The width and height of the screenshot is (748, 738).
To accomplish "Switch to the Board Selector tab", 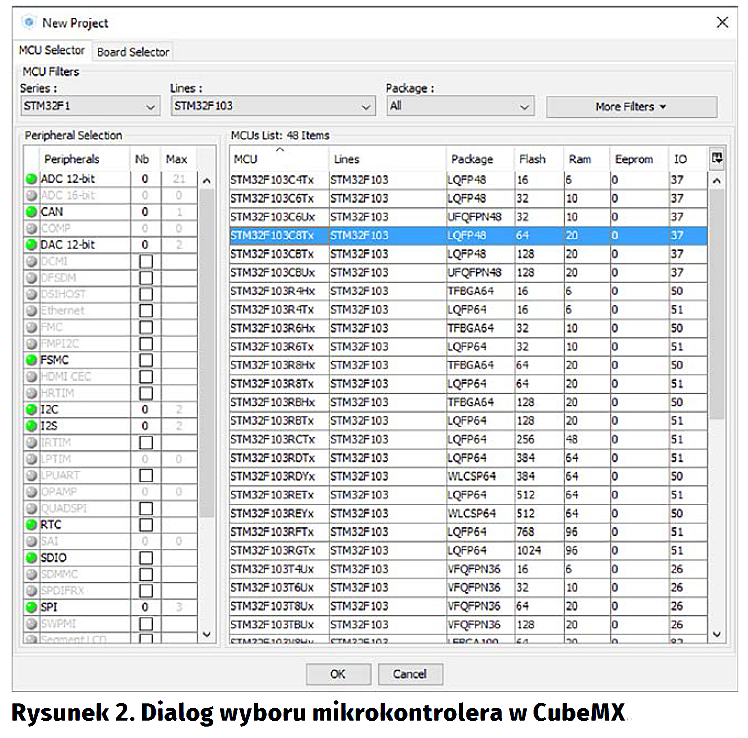I will (x=133, y=51).
